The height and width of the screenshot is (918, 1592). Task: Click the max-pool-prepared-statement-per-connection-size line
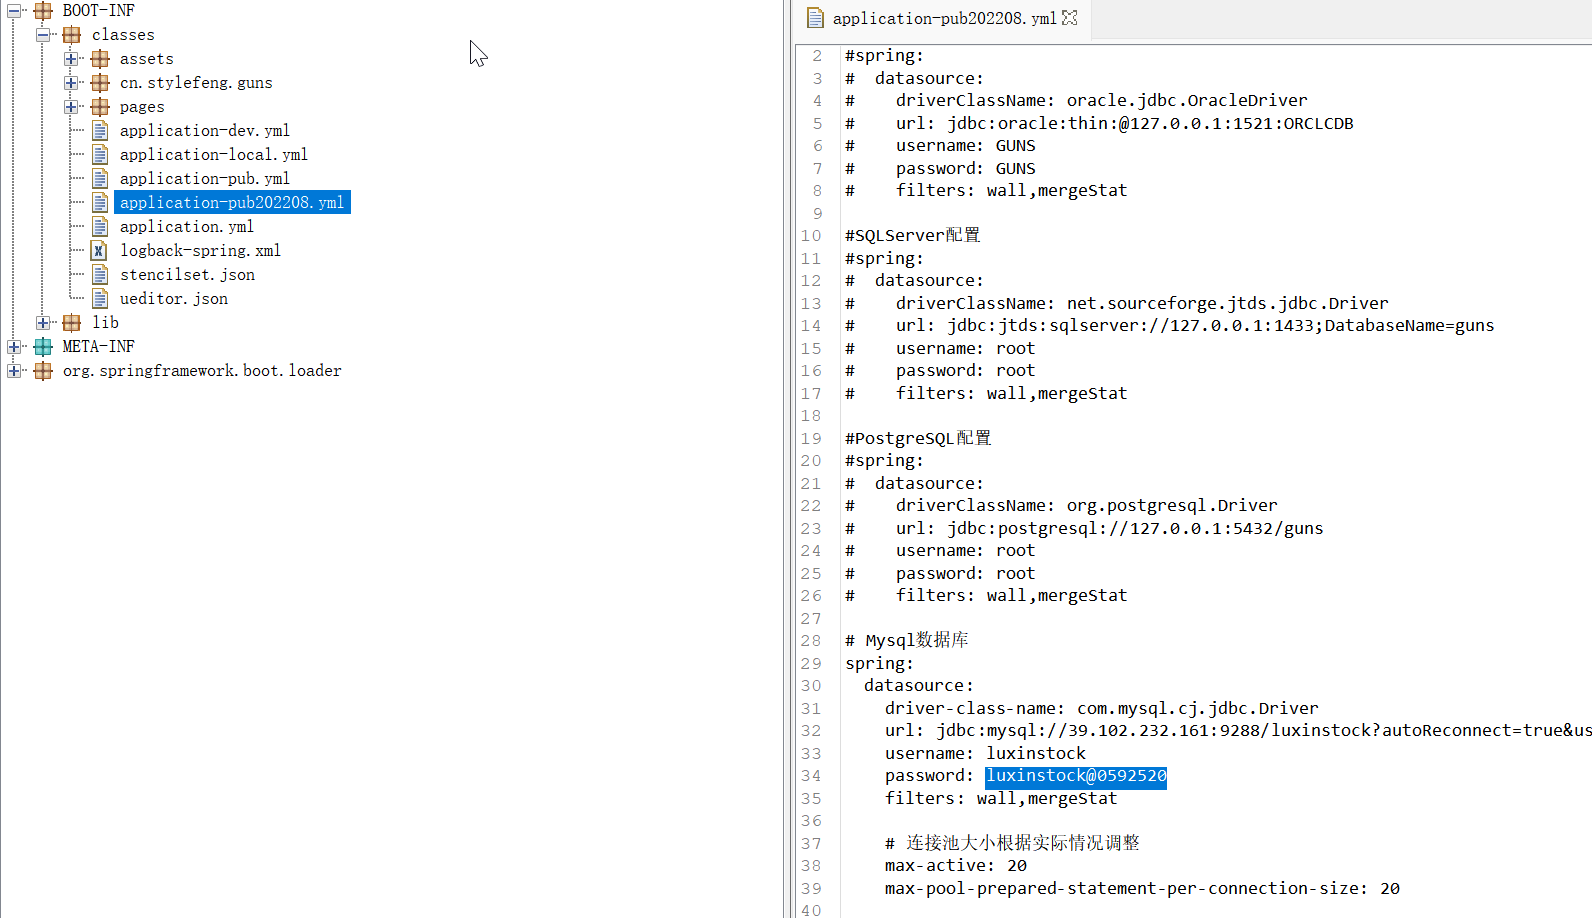point(1142,889)
